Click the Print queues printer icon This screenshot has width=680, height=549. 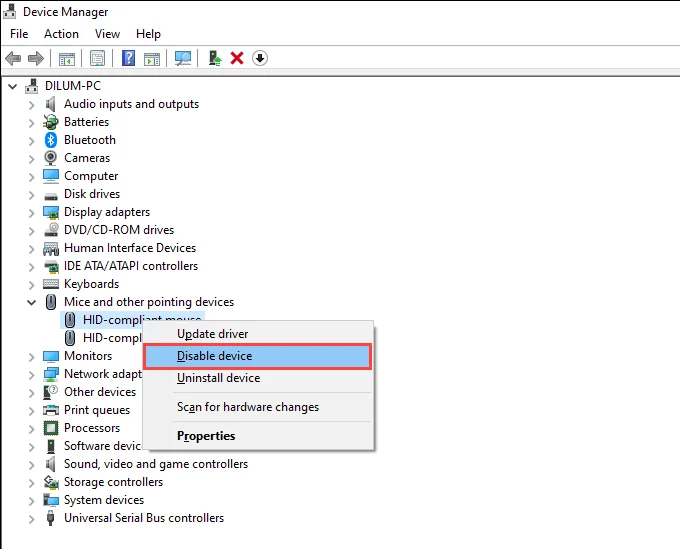(x=51, y=410)
